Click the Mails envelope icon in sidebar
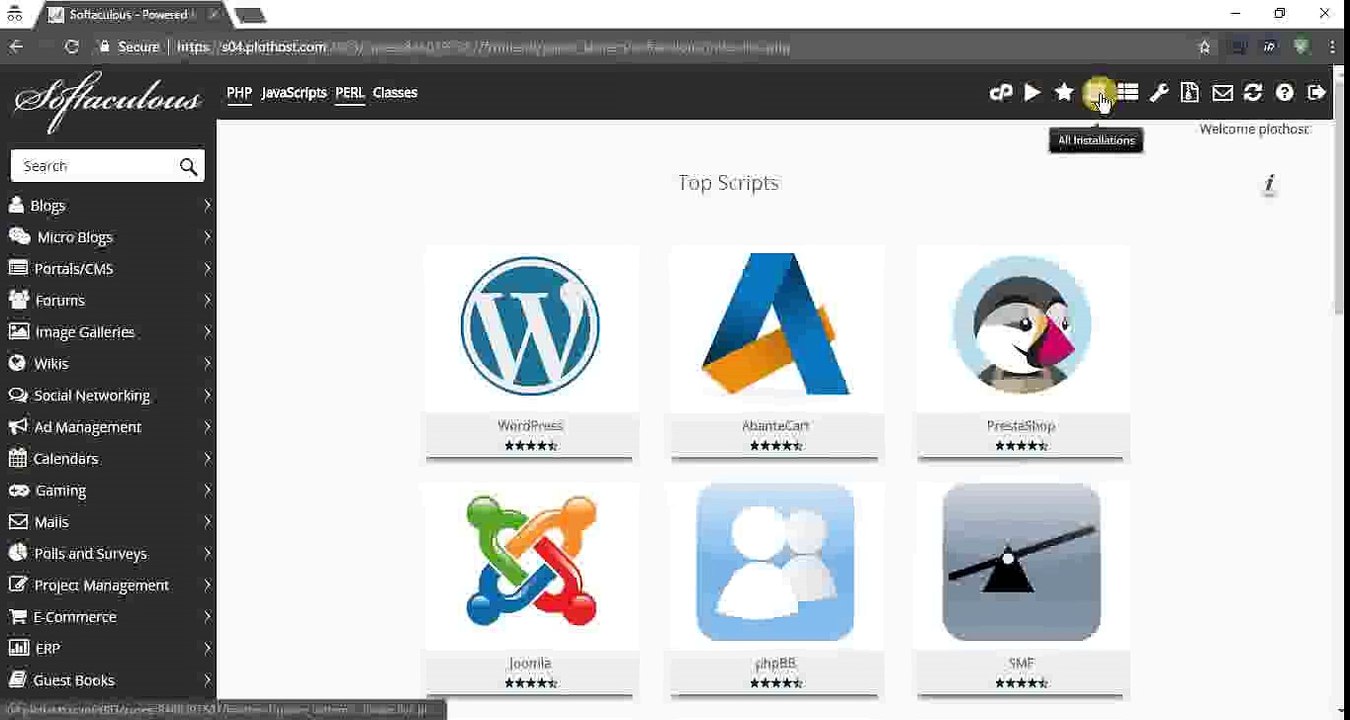Screen dimensions: 1350x720 (x=17, y=522)
